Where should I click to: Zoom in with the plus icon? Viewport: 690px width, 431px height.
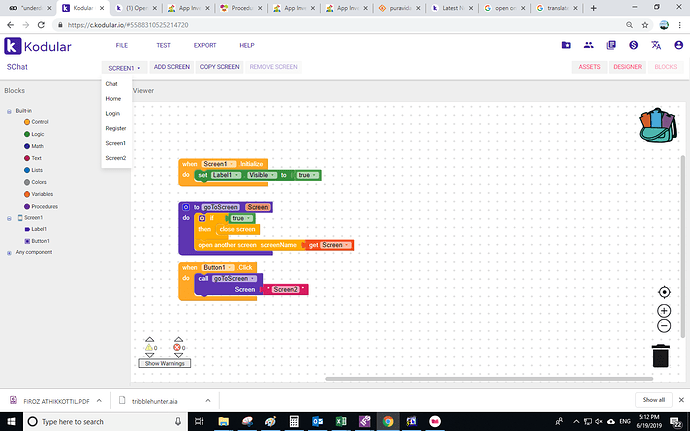[x=664, y=311]
